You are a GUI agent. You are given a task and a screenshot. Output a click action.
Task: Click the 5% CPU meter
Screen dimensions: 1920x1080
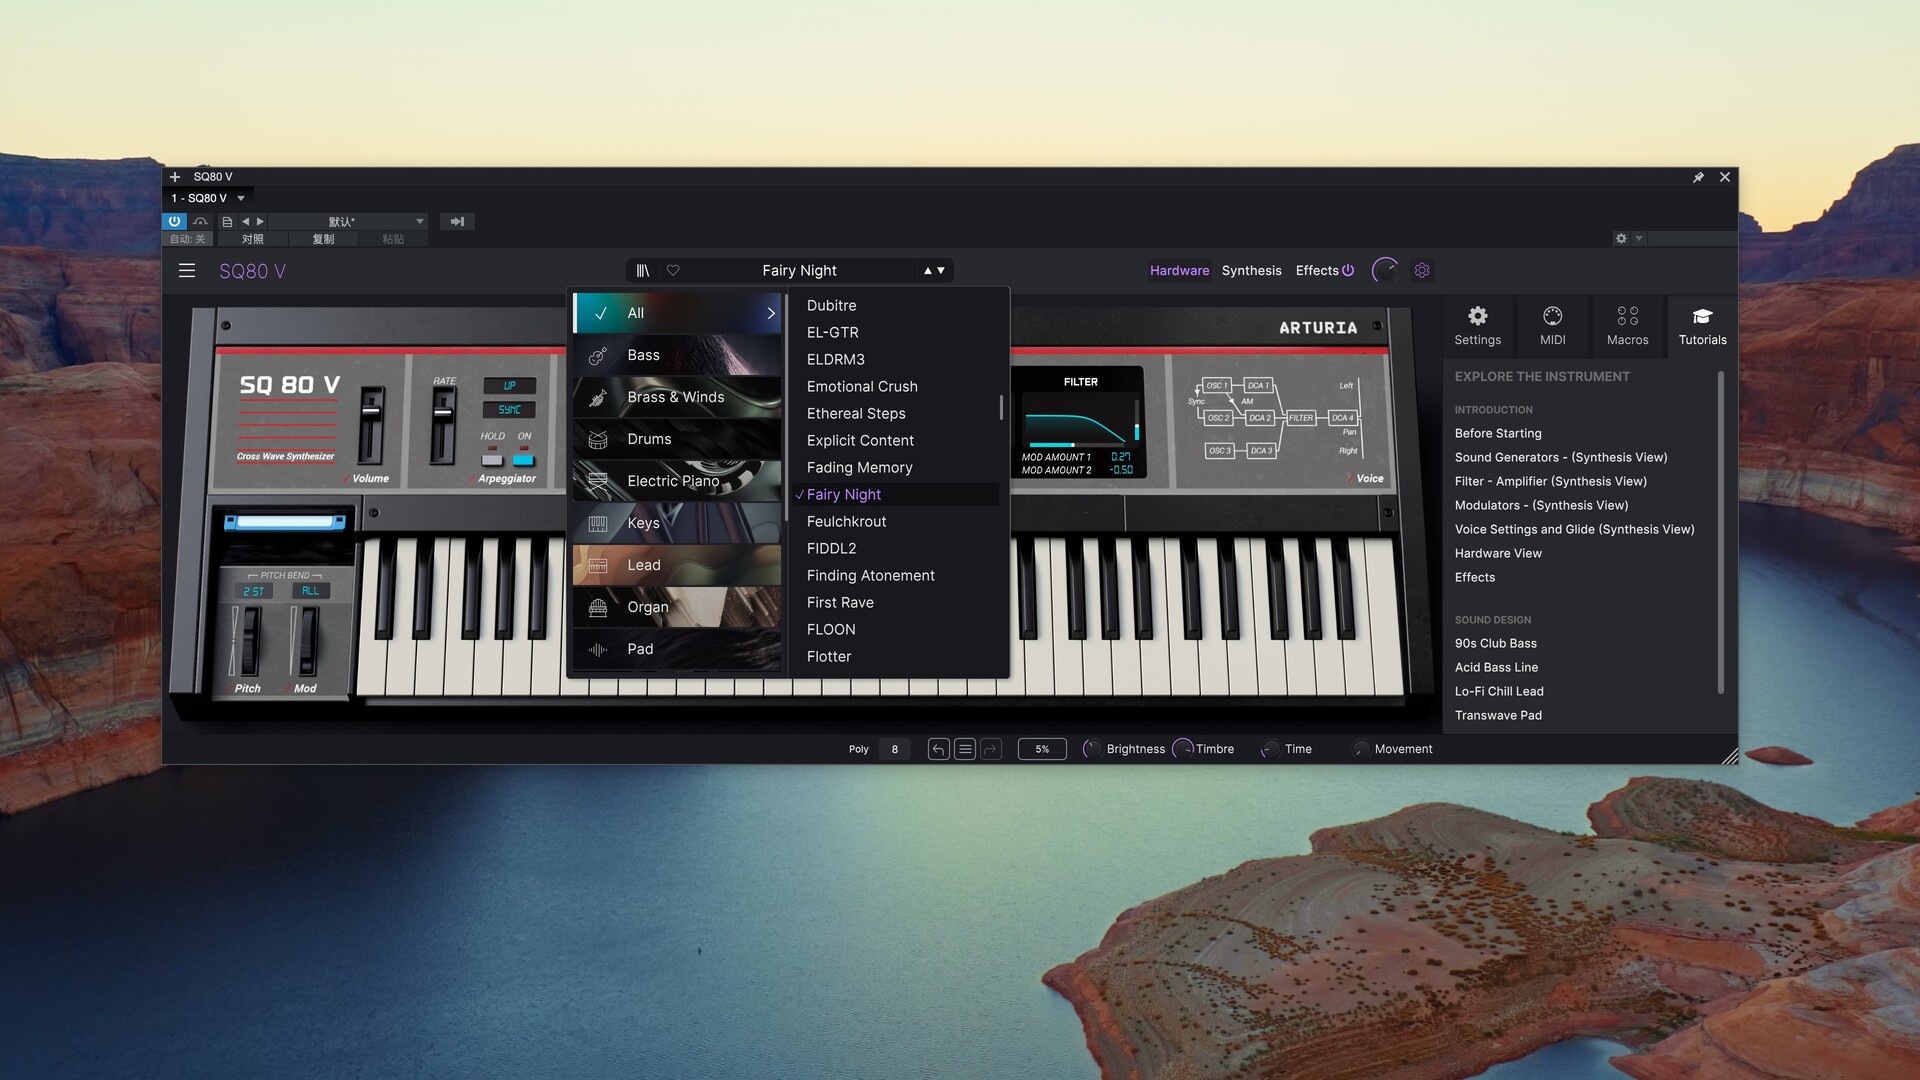point(1042,749)
